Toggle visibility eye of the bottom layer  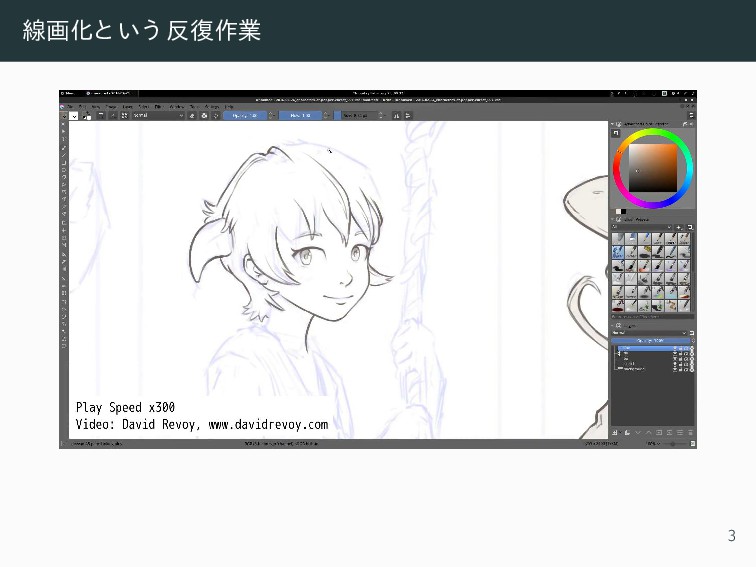[x=675, y=369]
